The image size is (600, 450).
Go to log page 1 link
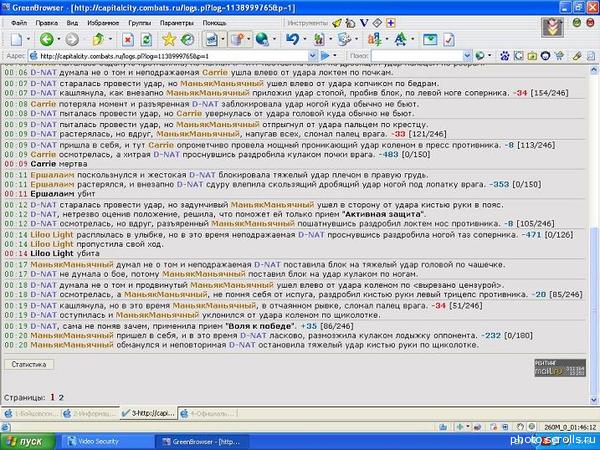click(52, 398)
